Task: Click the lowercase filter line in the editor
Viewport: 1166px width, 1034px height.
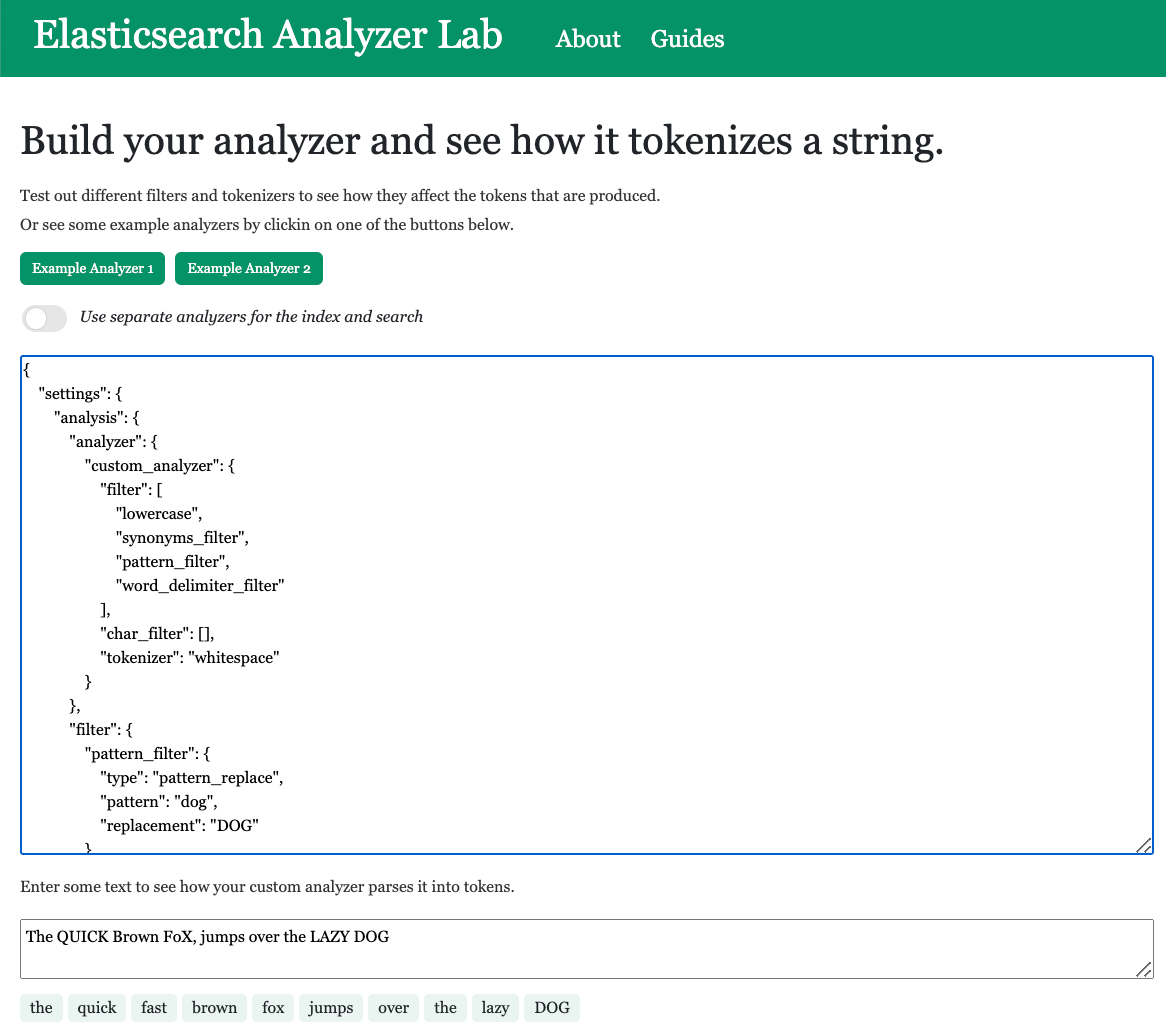Action: [x=157, y=513]
